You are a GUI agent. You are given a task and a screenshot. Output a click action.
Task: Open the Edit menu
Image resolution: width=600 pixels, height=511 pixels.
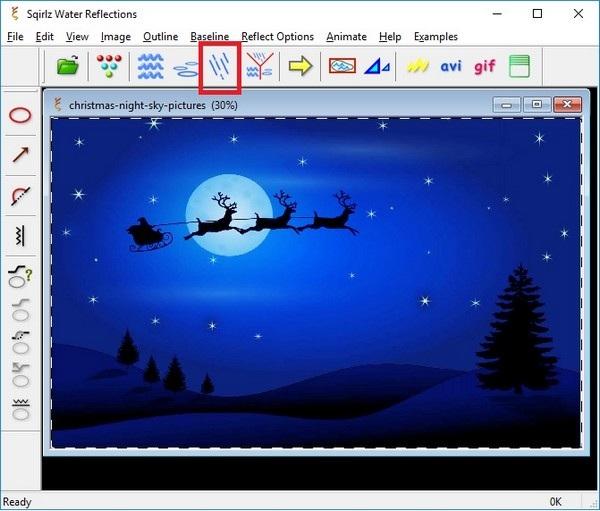[44, 37]
